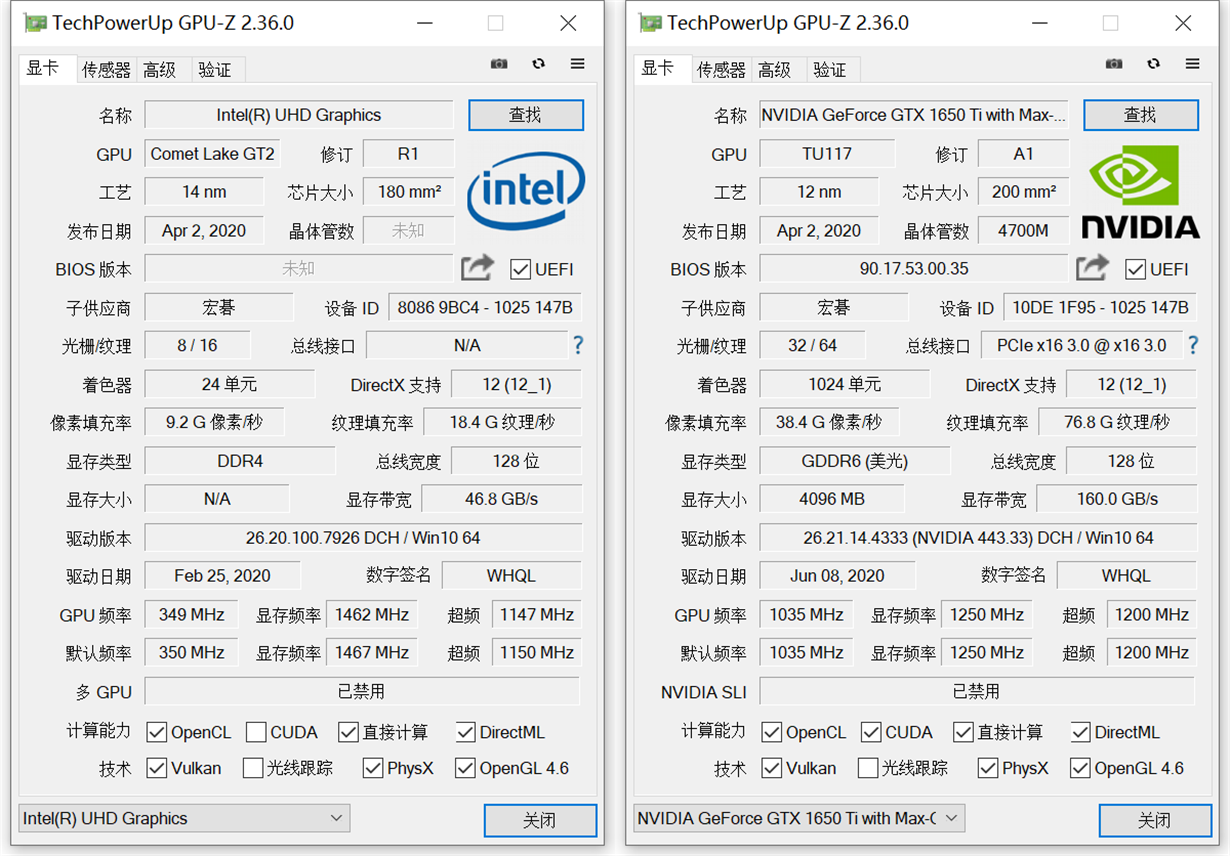This screenshot has width=1230, height=856.
Task: Click 1024 单元 shaders field
Action: 845,384
